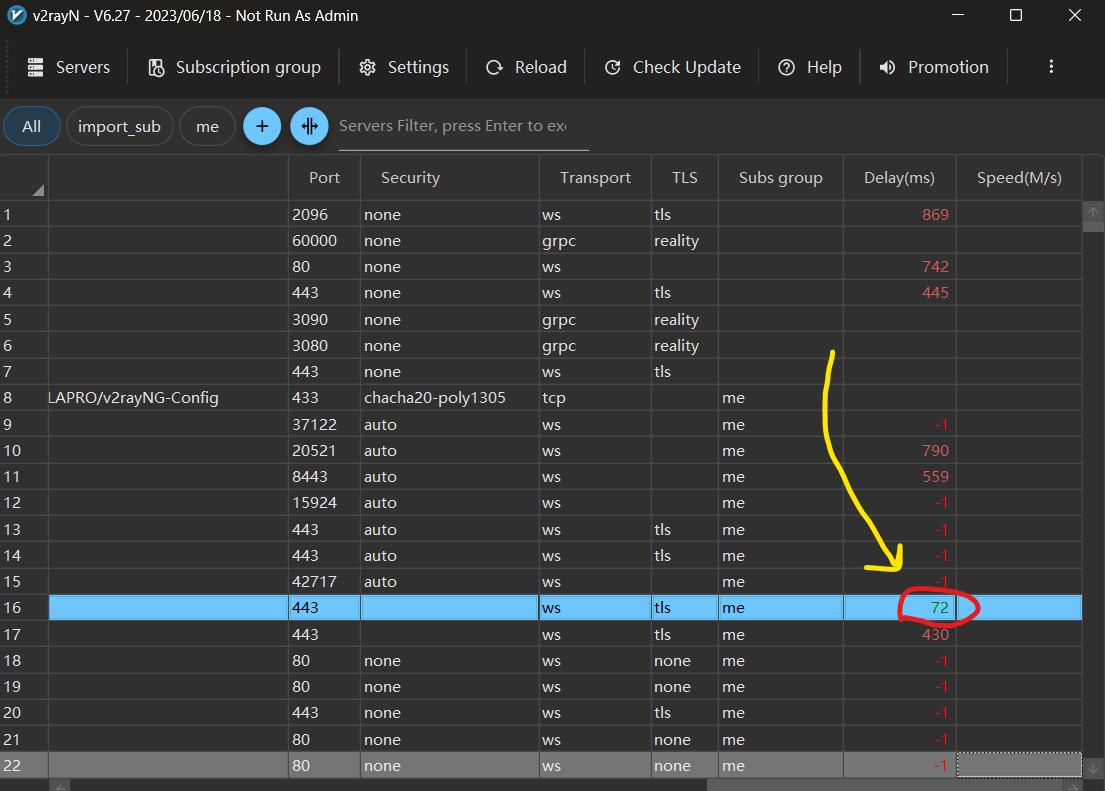Screen dimensions: 1105x791
Task: Click port 3080 cell
Action: pos(324,345)
